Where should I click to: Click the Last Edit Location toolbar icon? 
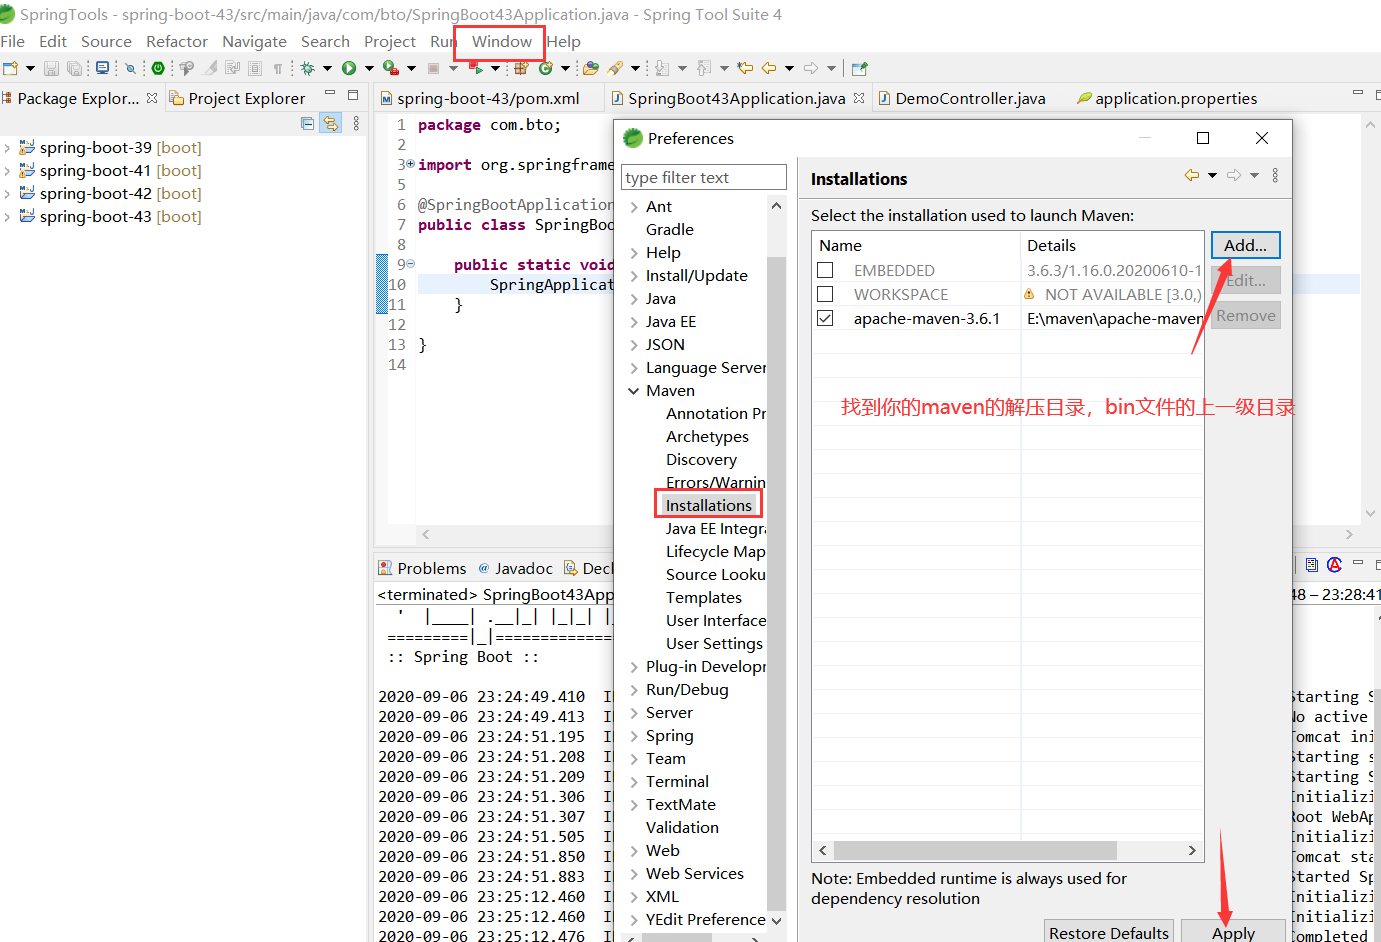tap(745, 68)
